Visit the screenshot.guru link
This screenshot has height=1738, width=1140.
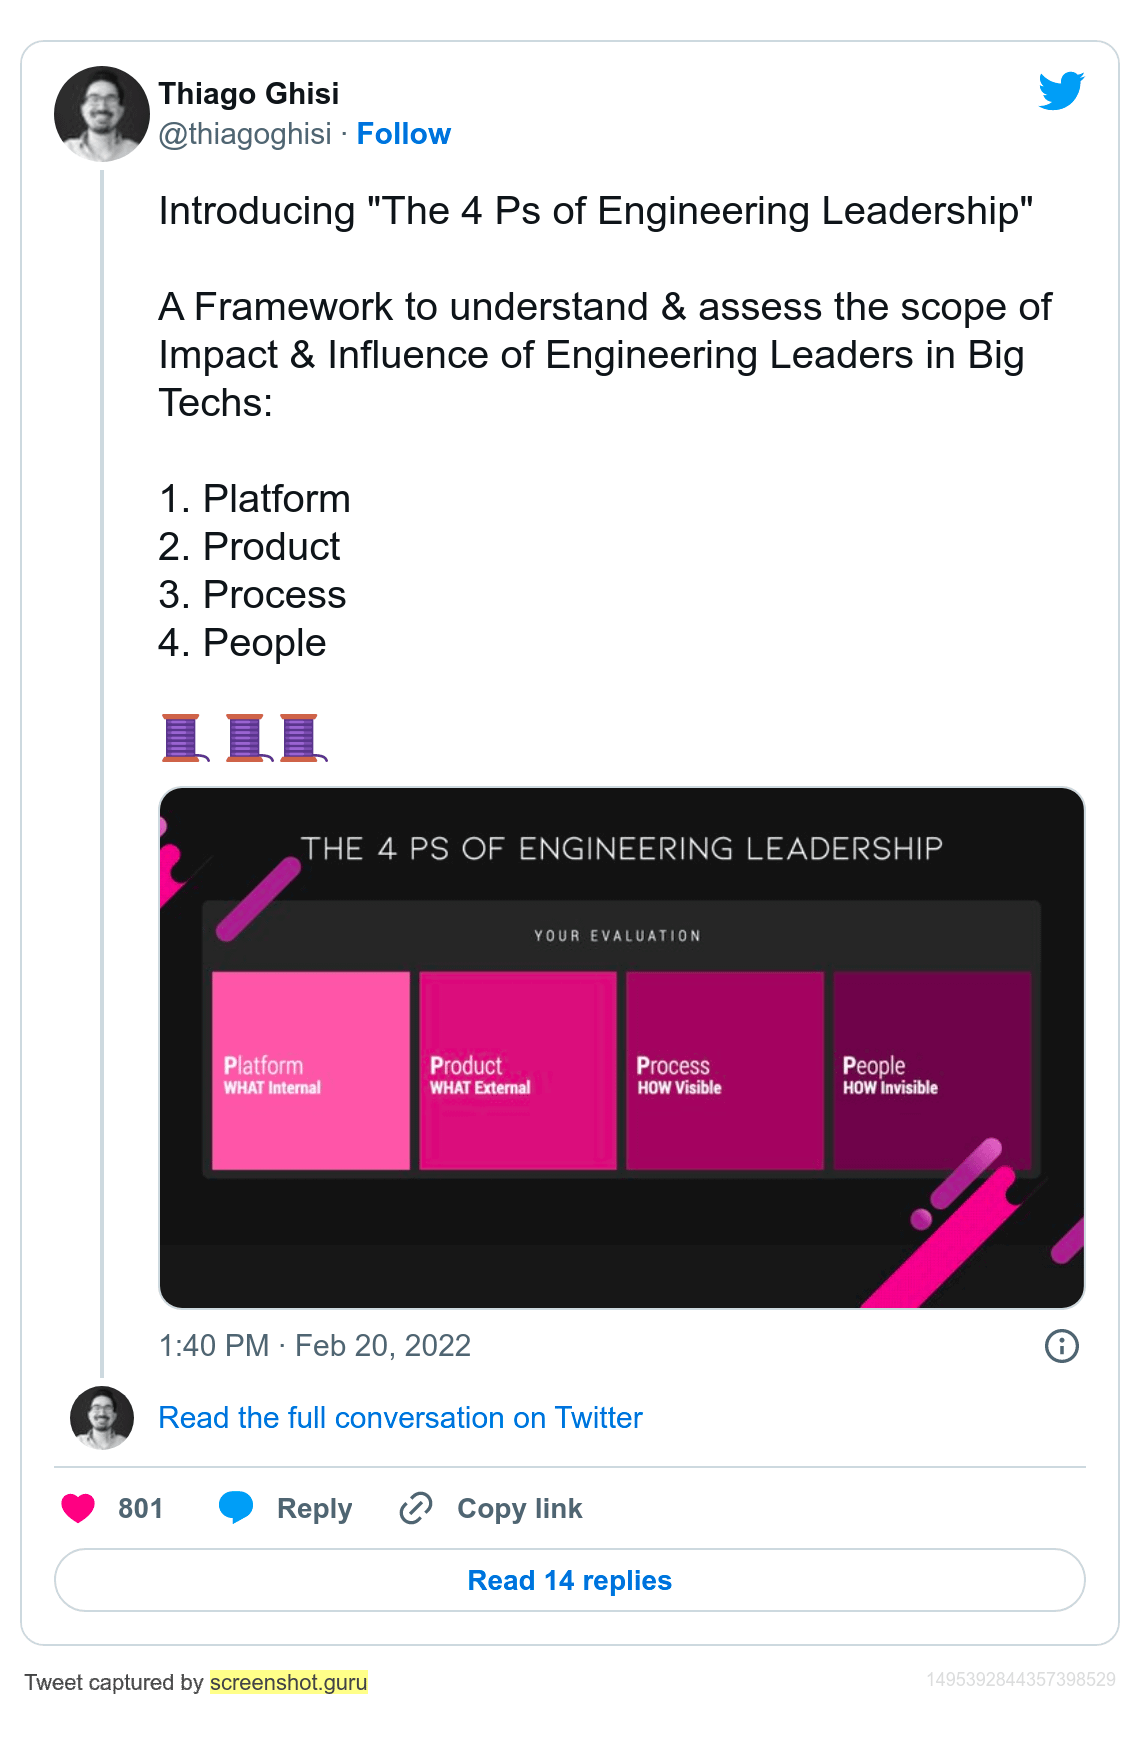289,1682
